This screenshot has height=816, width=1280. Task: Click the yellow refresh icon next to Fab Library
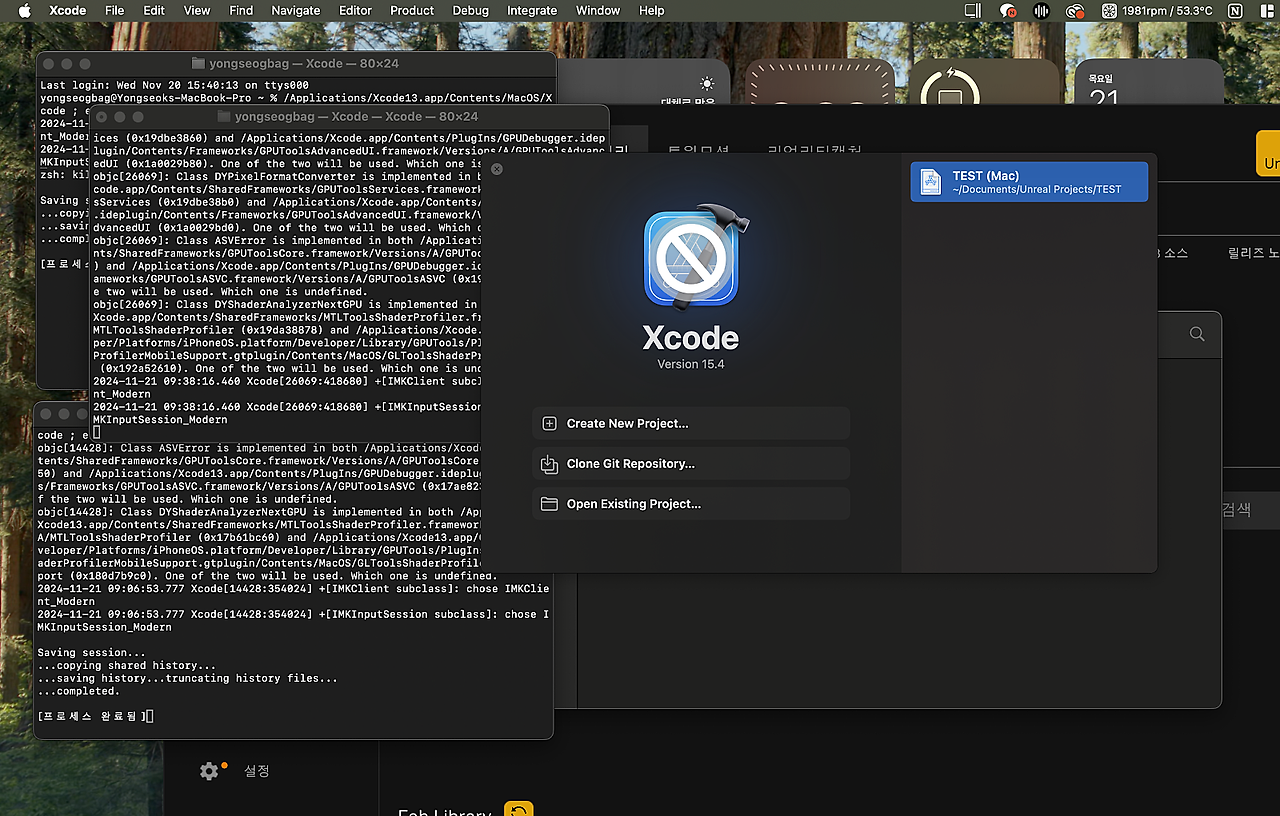point(518,811)
